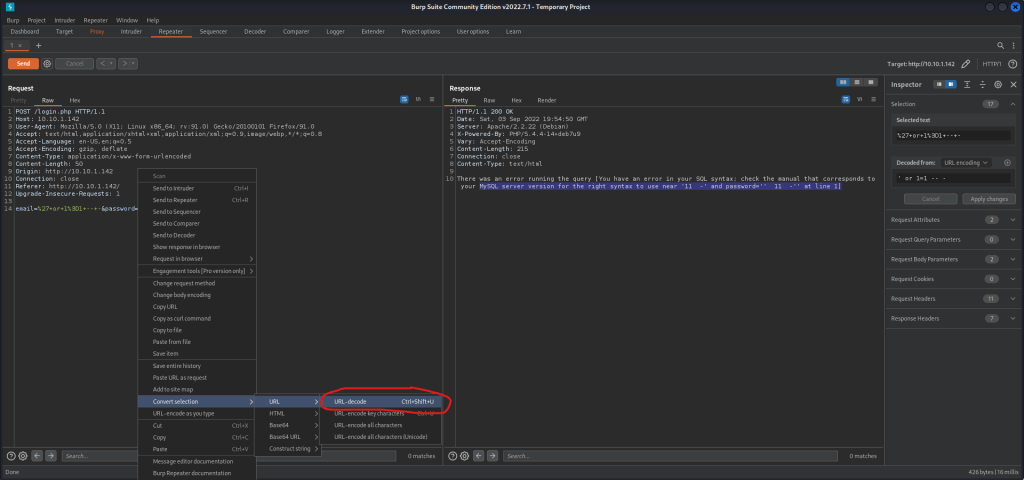The image size is (1024, 480).
Task: Click the orange Send button
Action: (x=23, y=63)
